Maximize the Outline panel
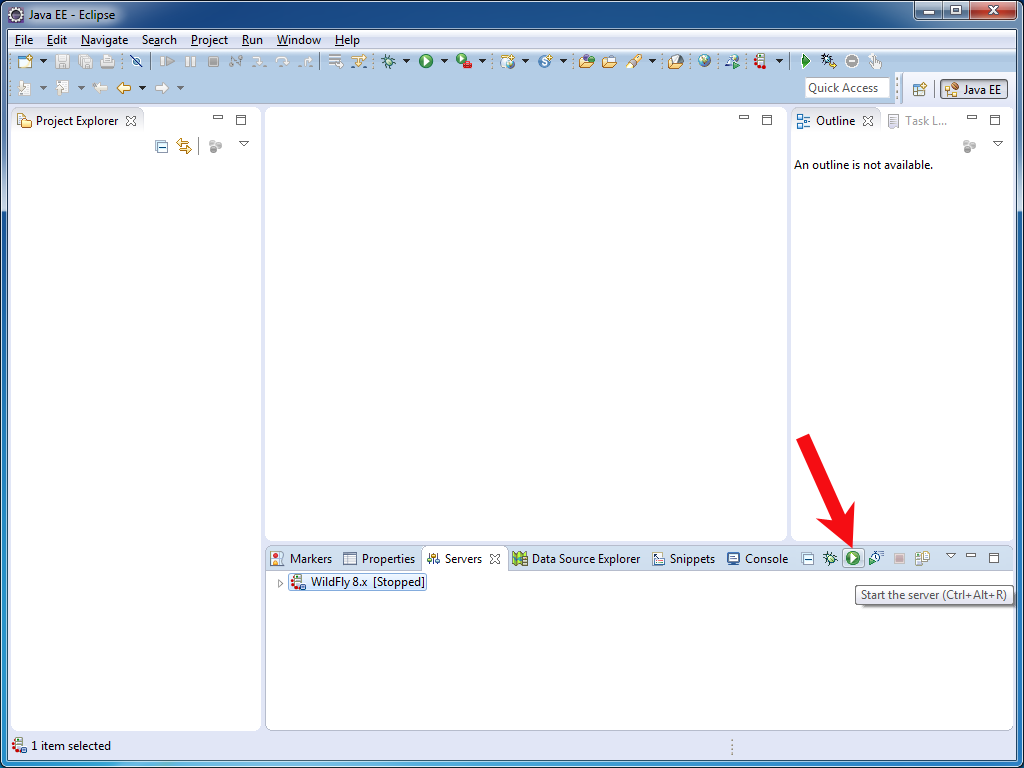This screenshot has height=768, width=1024. tap(995, 120)
